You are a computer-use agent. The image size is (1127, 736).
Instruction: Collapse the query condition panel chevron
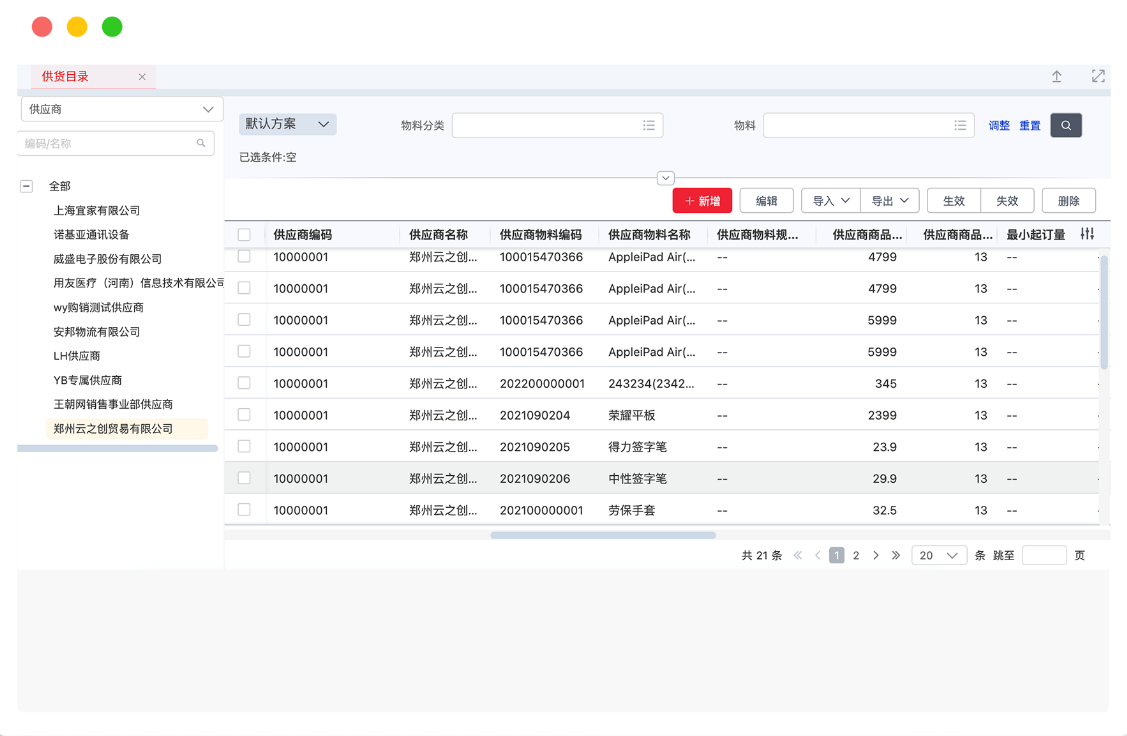point(666,178)
